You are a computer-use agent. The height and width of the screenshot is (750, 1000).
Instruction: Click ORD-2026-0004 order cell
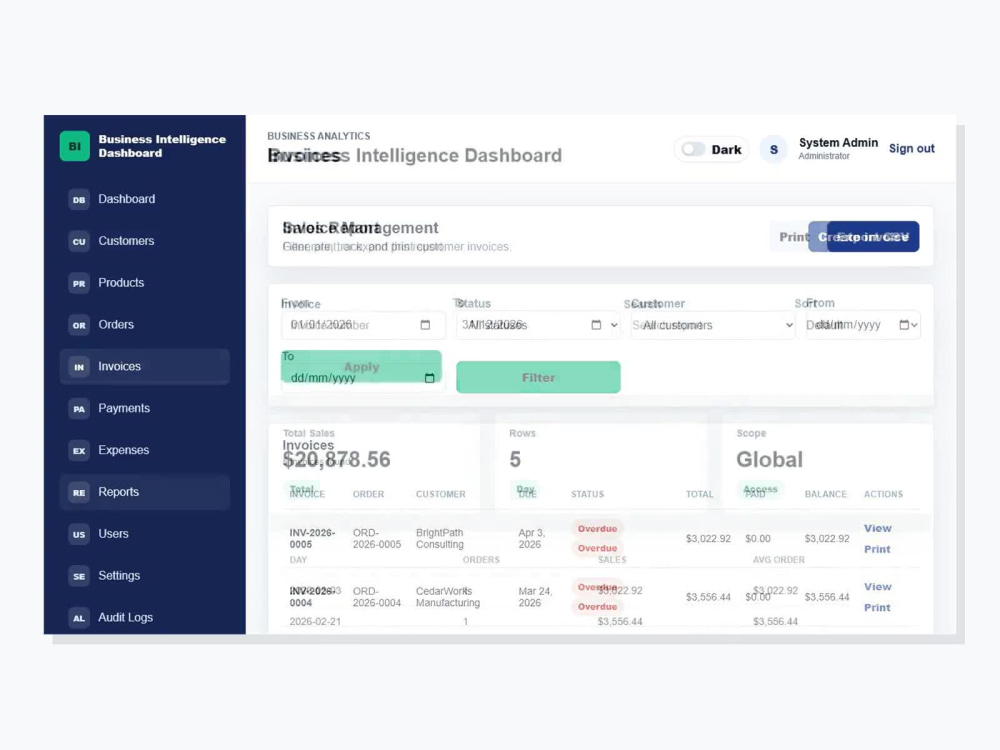pyautogui.click(x=376, y=597)
